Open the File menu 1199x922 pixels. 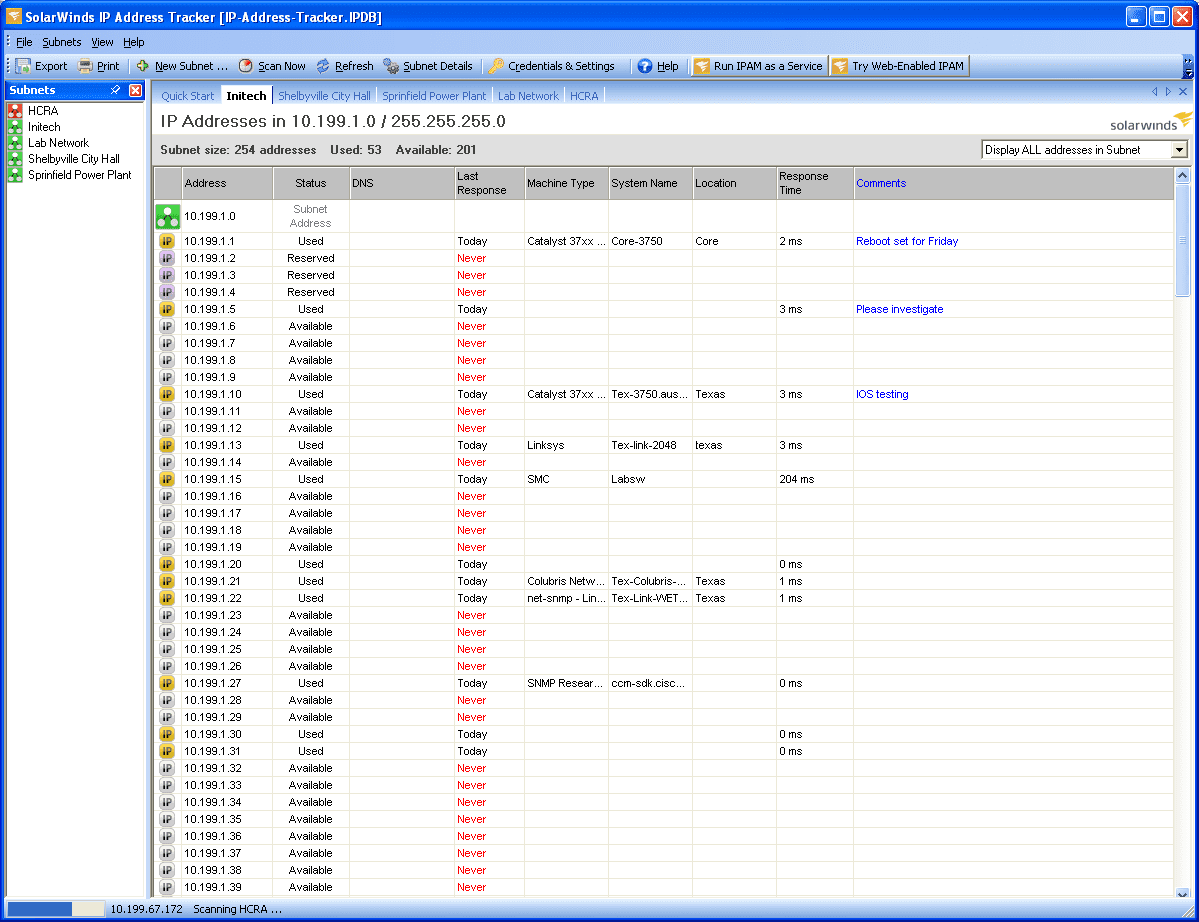[24, 42]
